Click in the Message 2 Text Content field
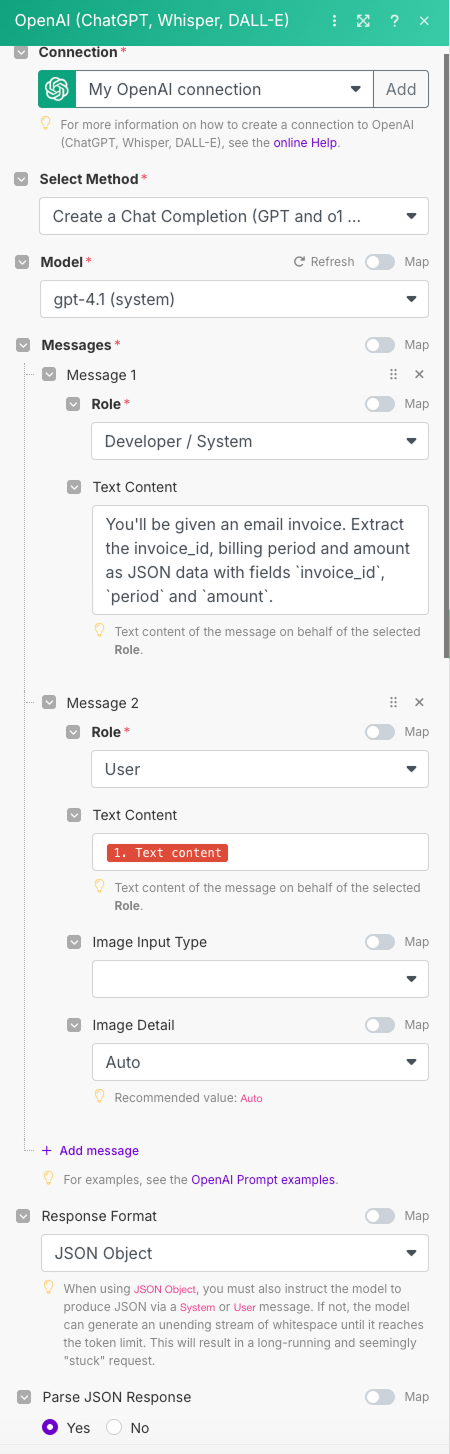 [x=260, y=852]
